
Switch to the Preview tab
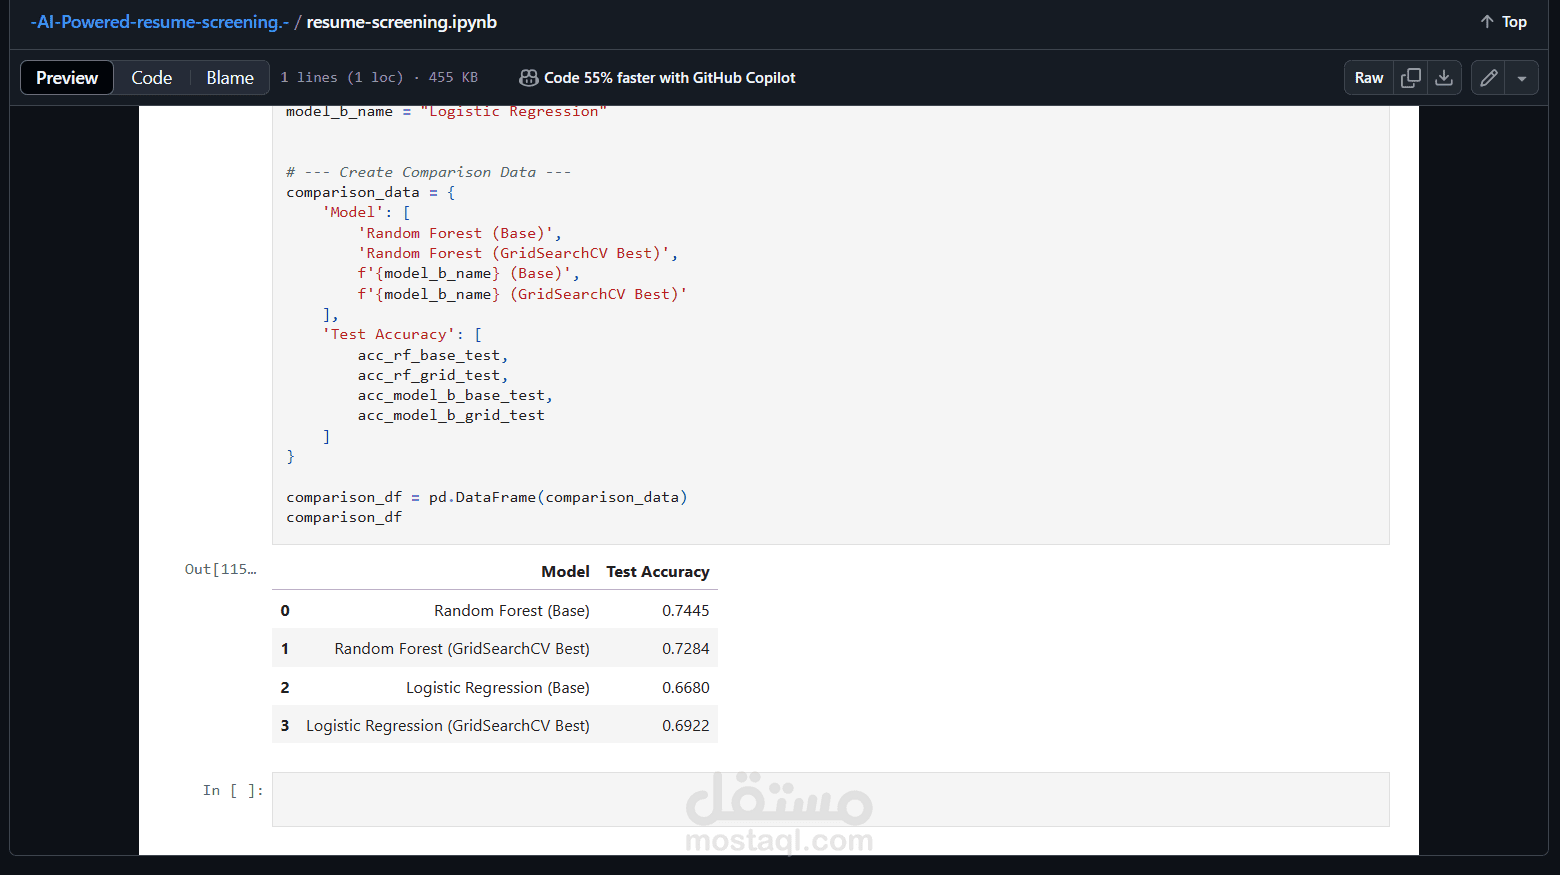[67, 78]
